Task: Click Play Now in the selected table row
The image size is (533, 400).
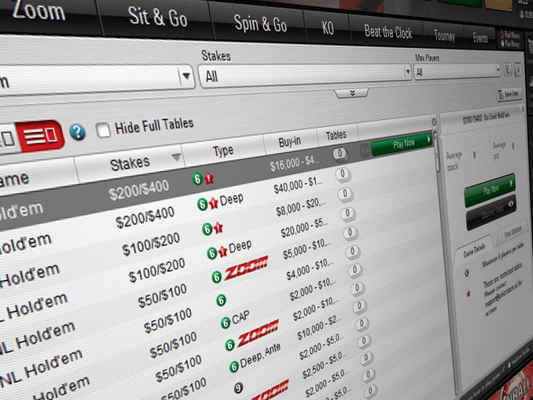Action: [x=402, y=144]
